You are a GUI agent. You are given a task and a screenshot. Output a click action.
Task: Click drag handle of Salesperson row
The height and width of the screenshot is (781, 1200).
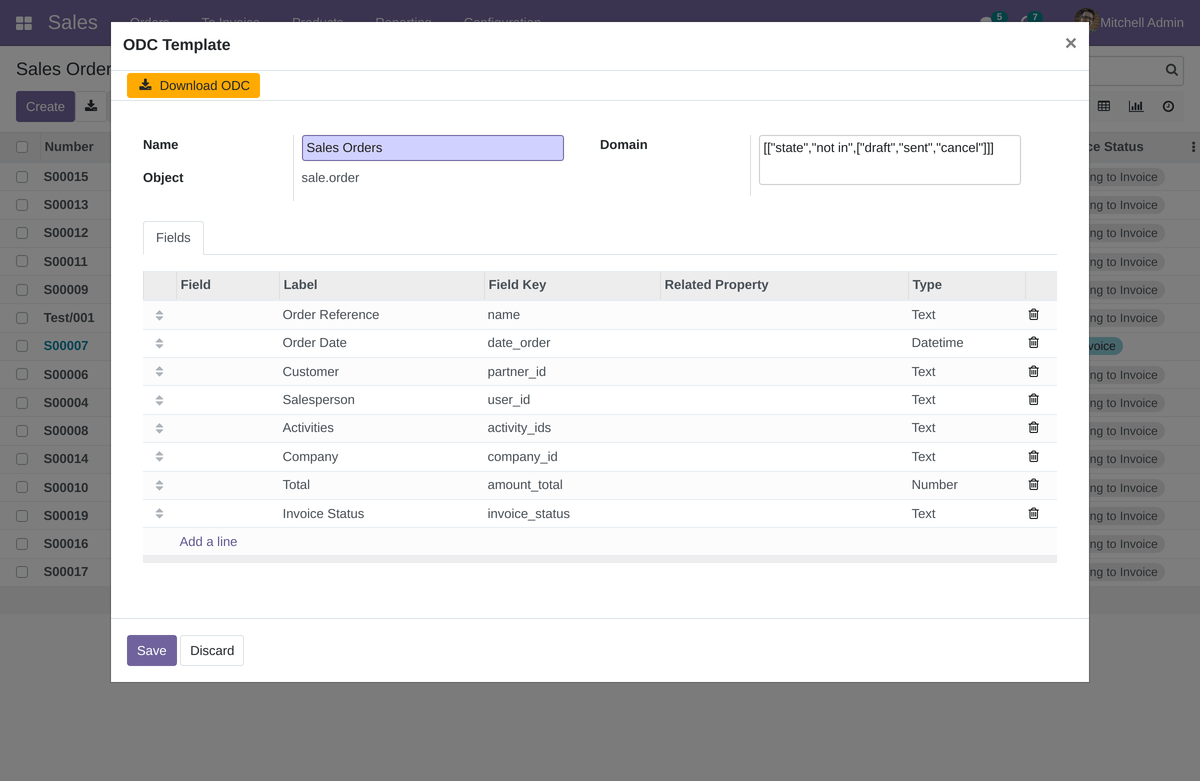click(x=159, y=400)
